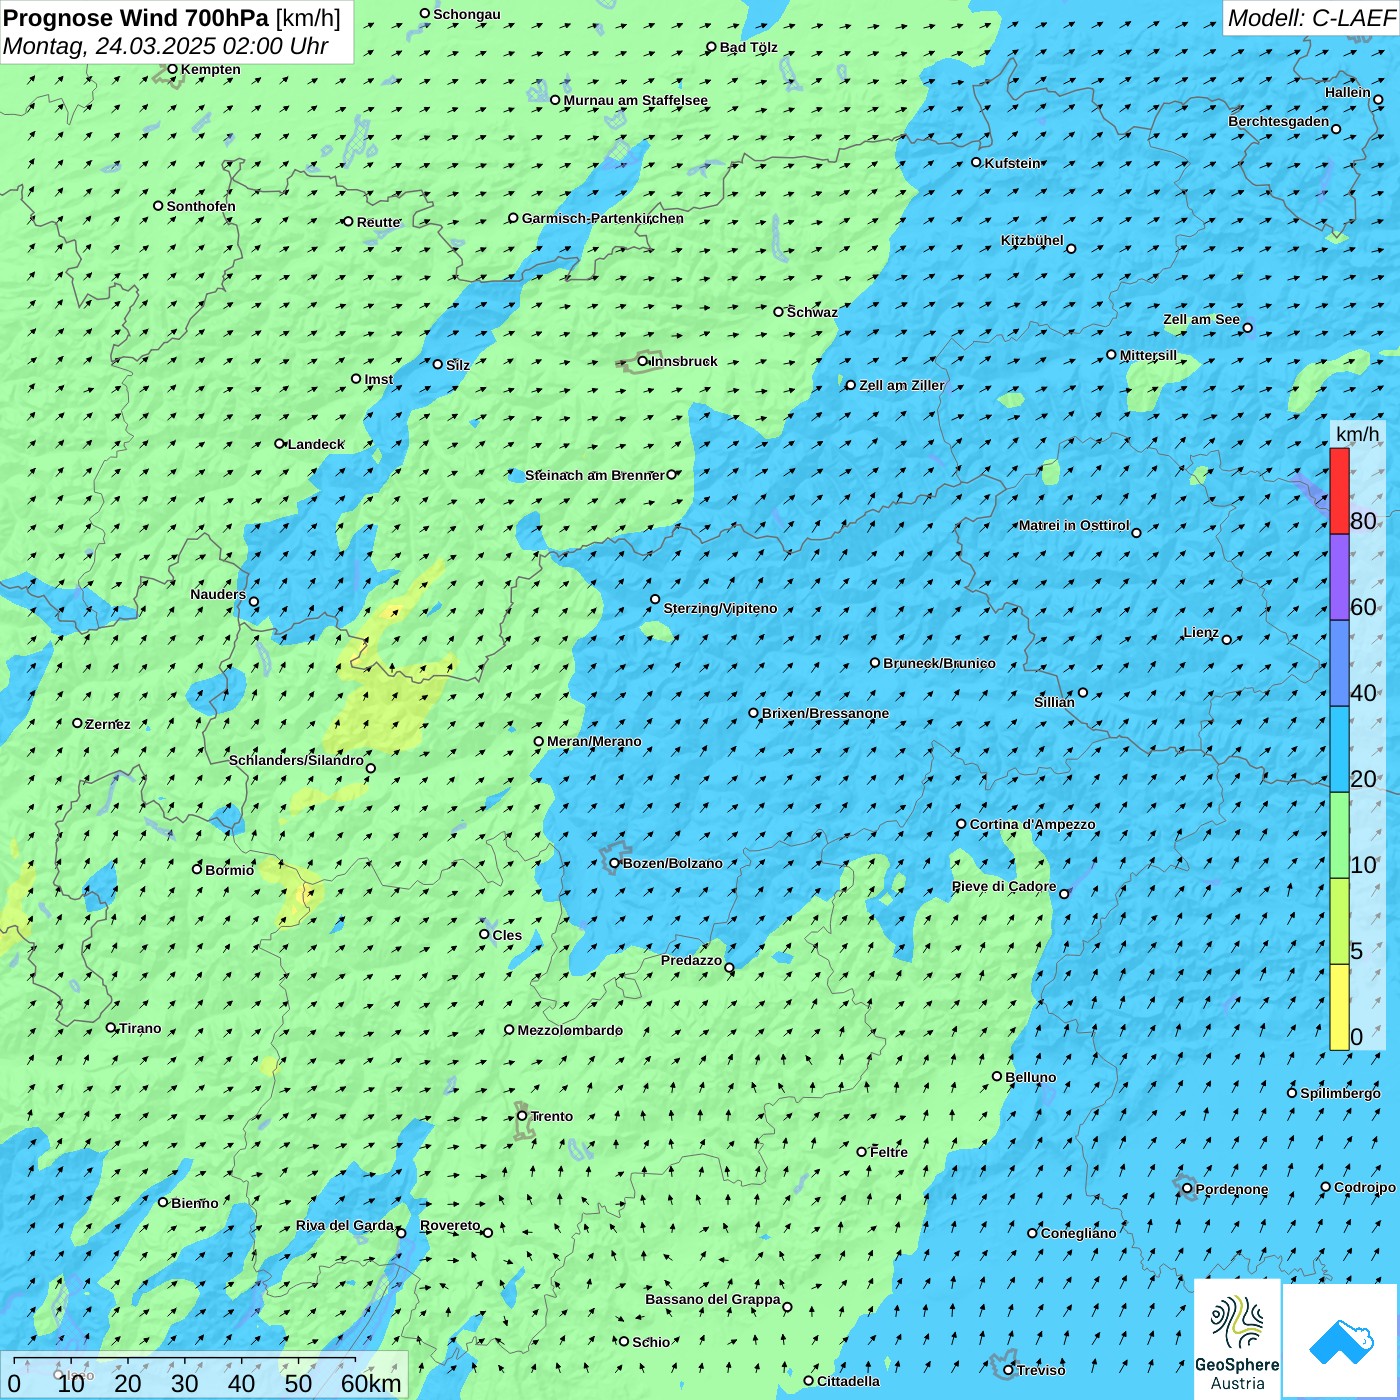Select the Garmisch-Partenkirchen marker
Image resolution: width=1400 pixels, height=1400 pixels.
coord(513,218)
